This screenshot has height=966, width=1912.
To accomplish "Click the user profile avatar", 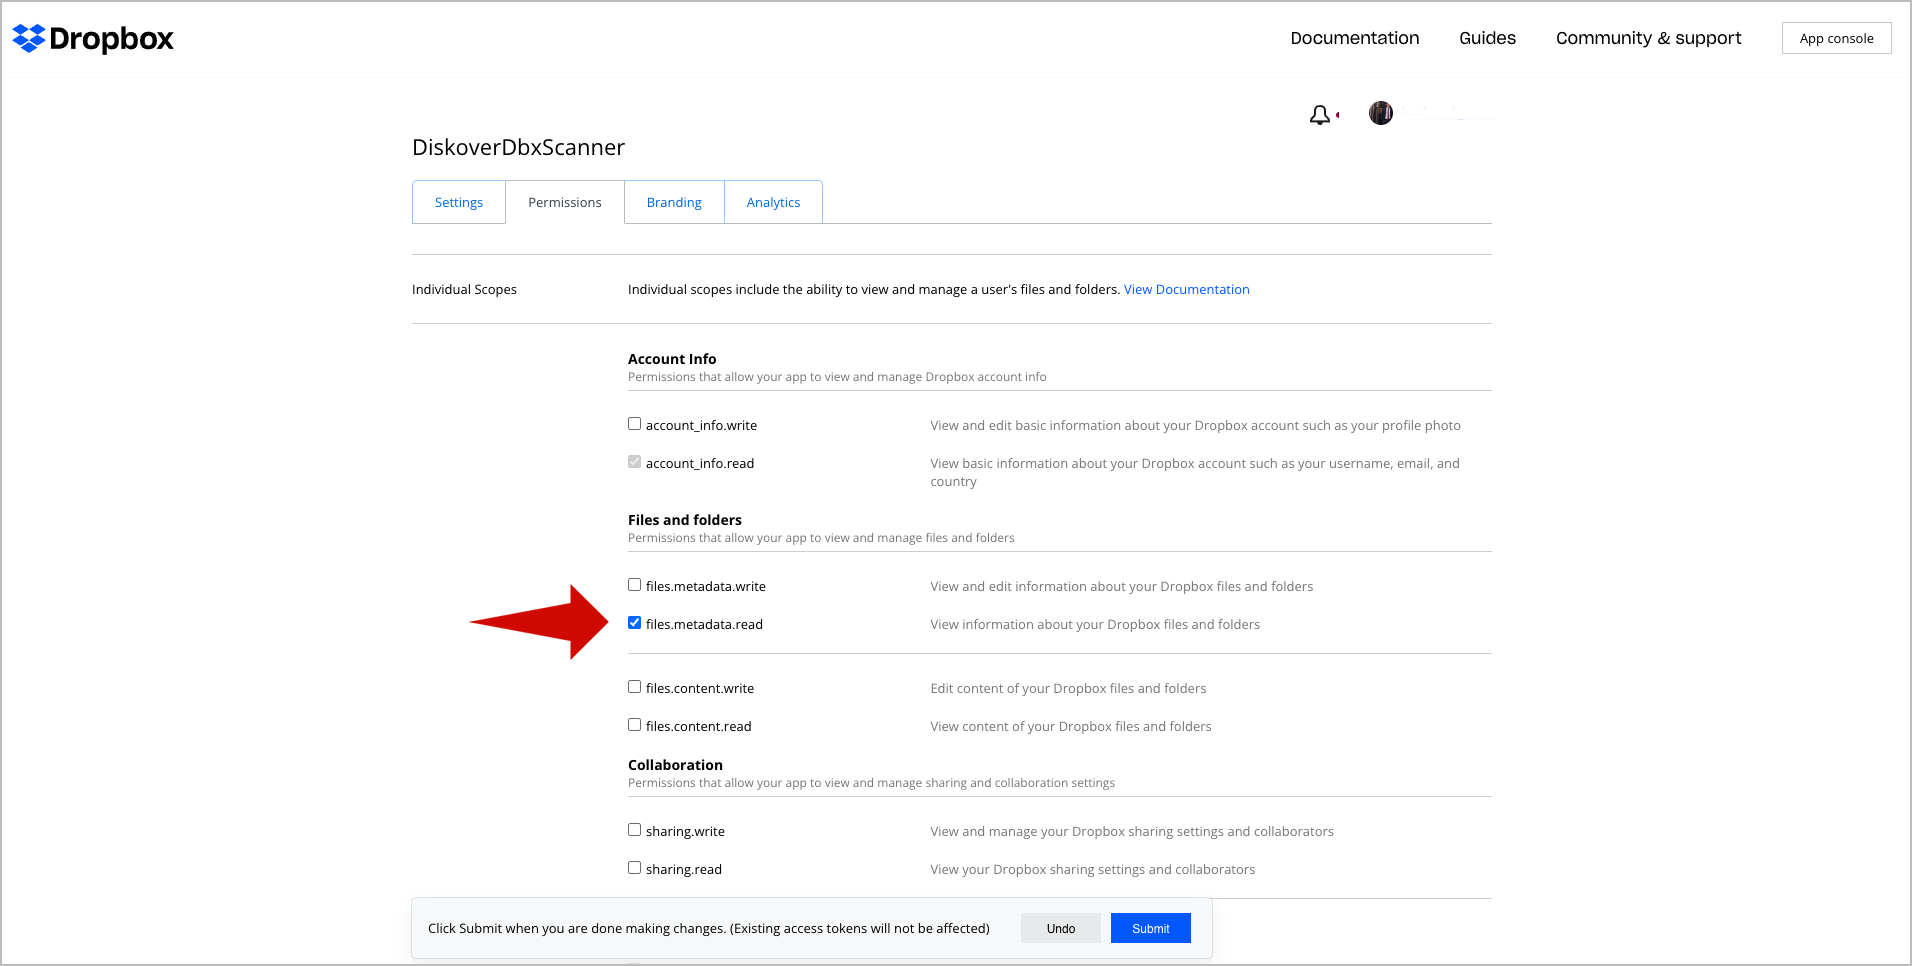I will [1380, 113].
